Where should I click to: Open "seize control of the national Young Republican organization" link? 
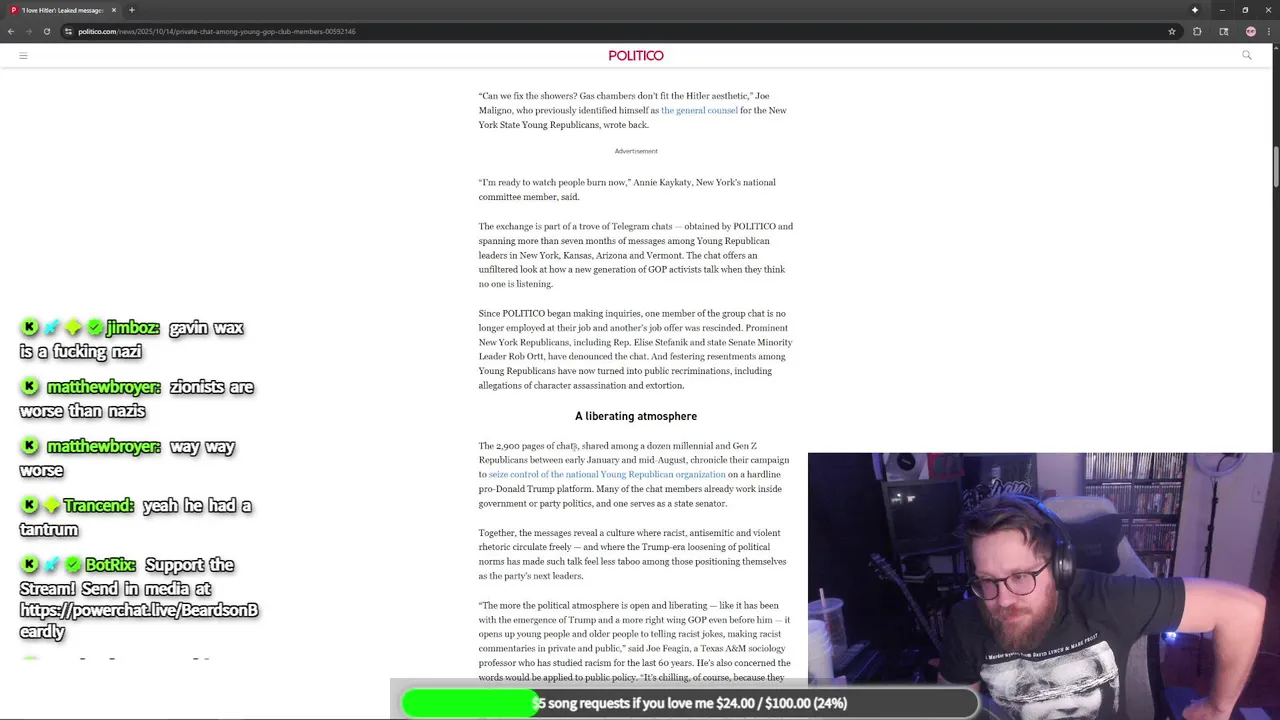click(x=607, y=474)
